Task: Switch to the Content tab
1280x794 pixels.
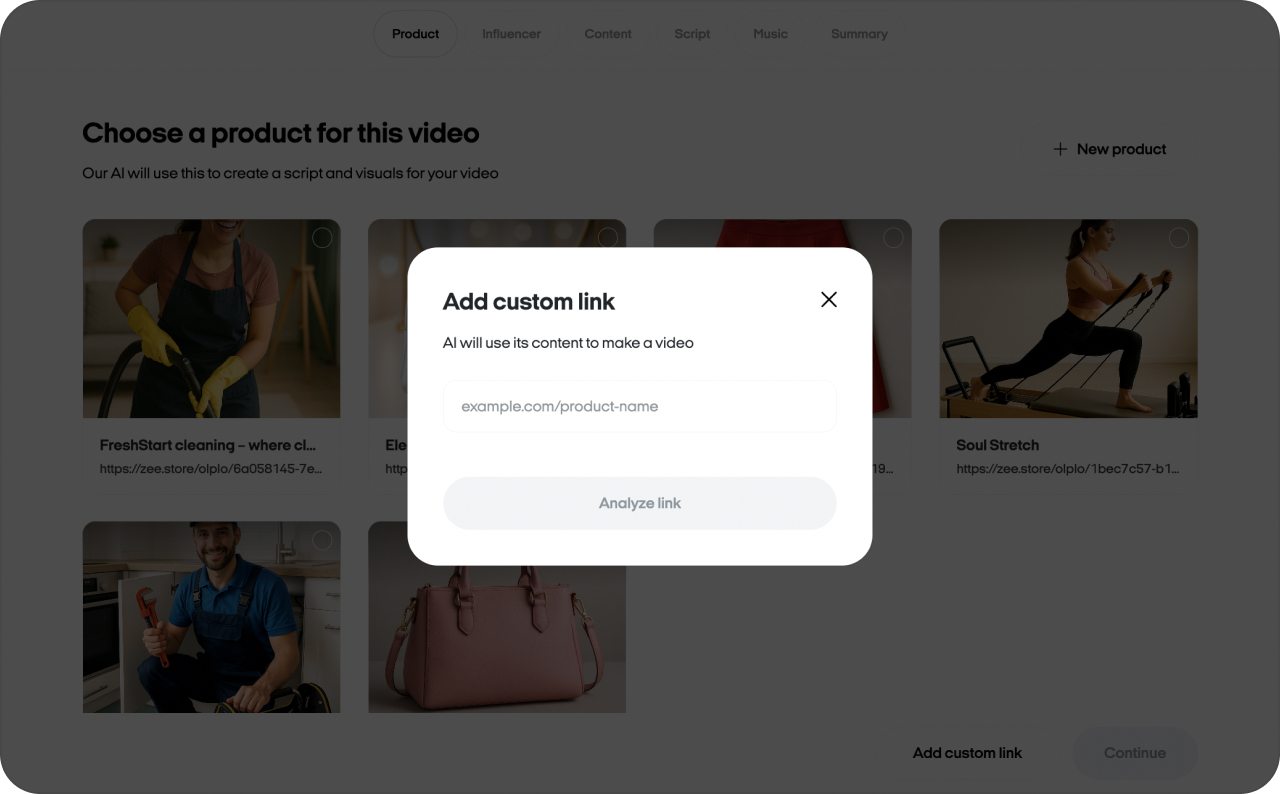Action: [x=608, y=33]
